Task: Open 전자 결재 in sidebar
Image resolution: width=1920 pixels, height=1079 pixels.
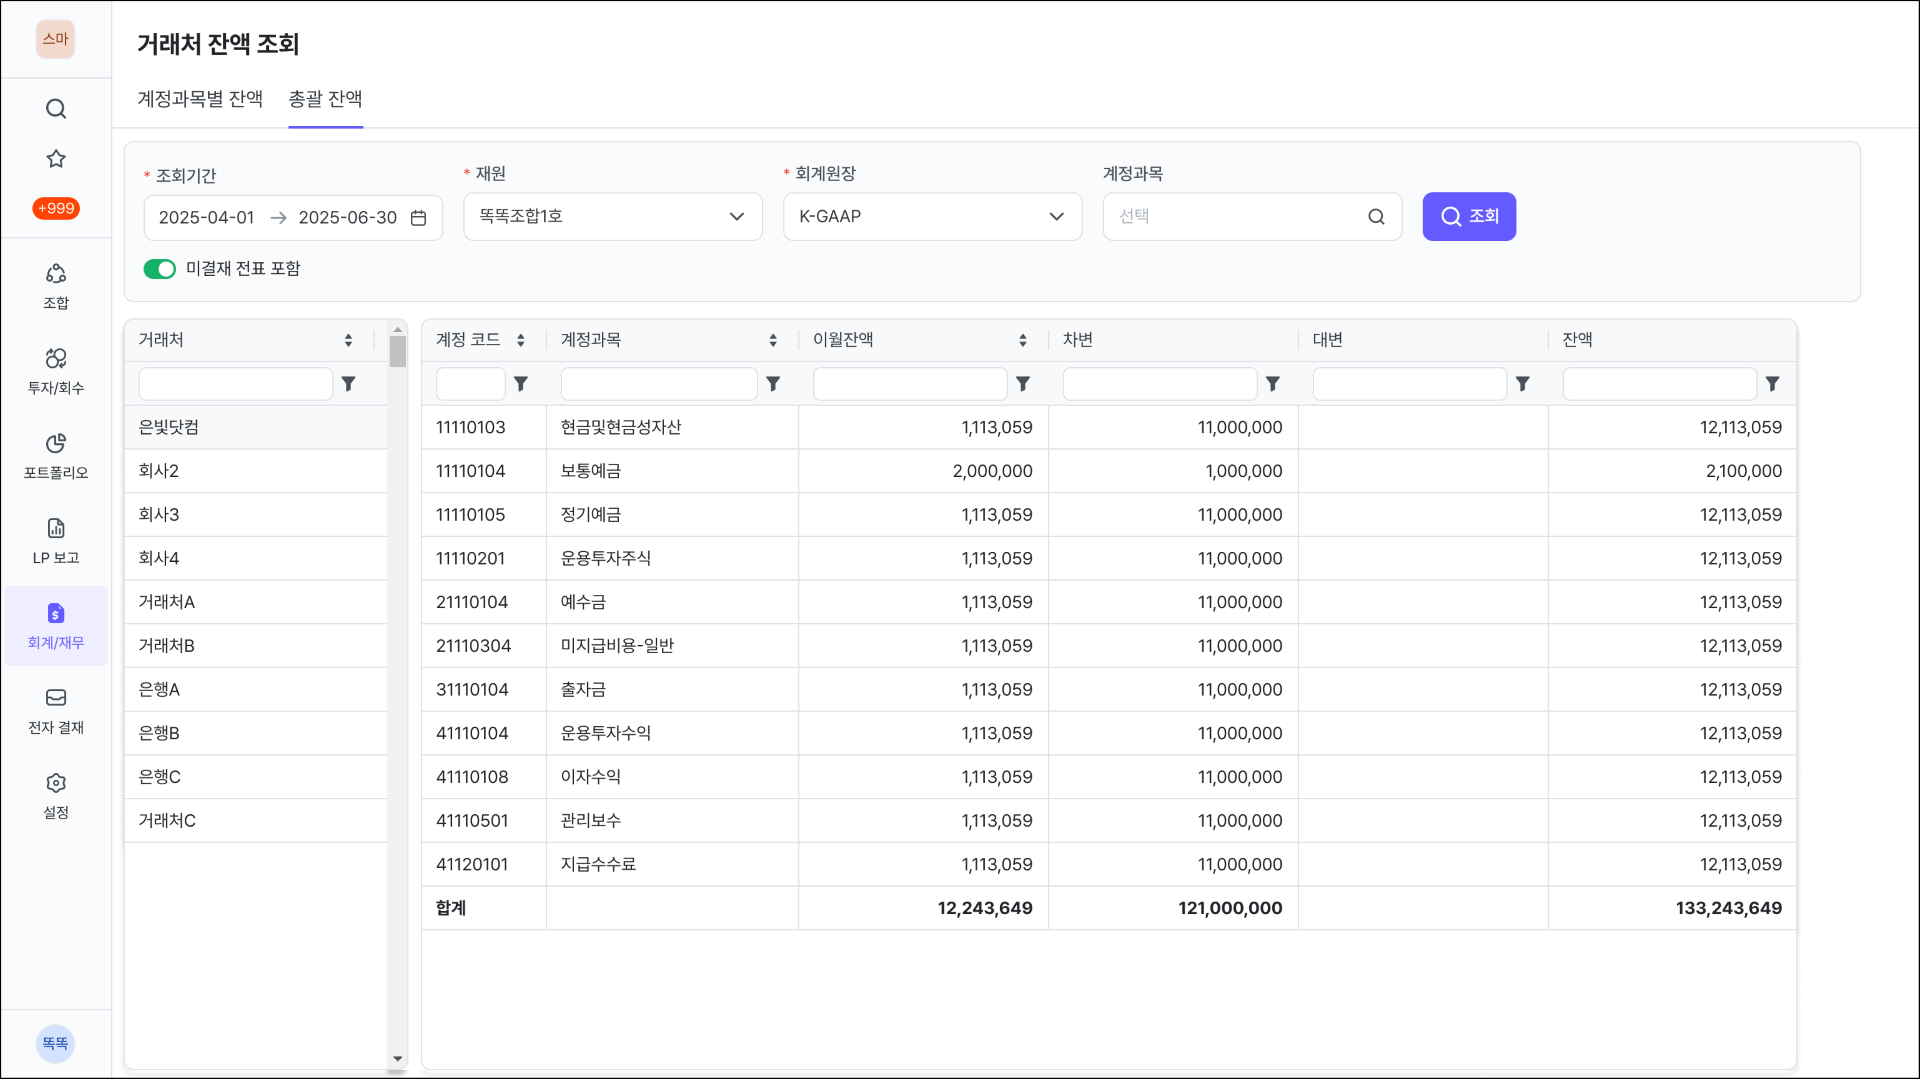Action: [56, 710]
